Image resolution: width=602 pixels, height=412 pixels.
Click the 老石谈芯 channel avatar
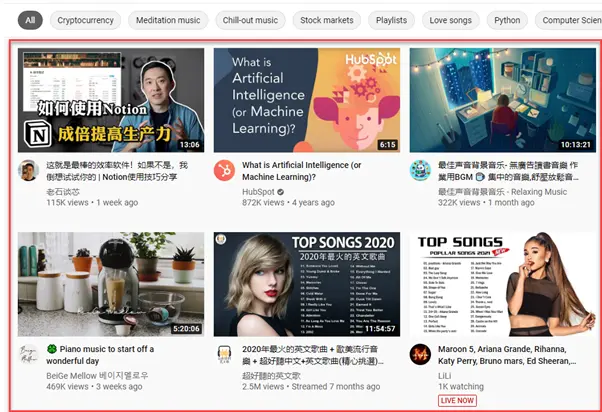[28, 170]
